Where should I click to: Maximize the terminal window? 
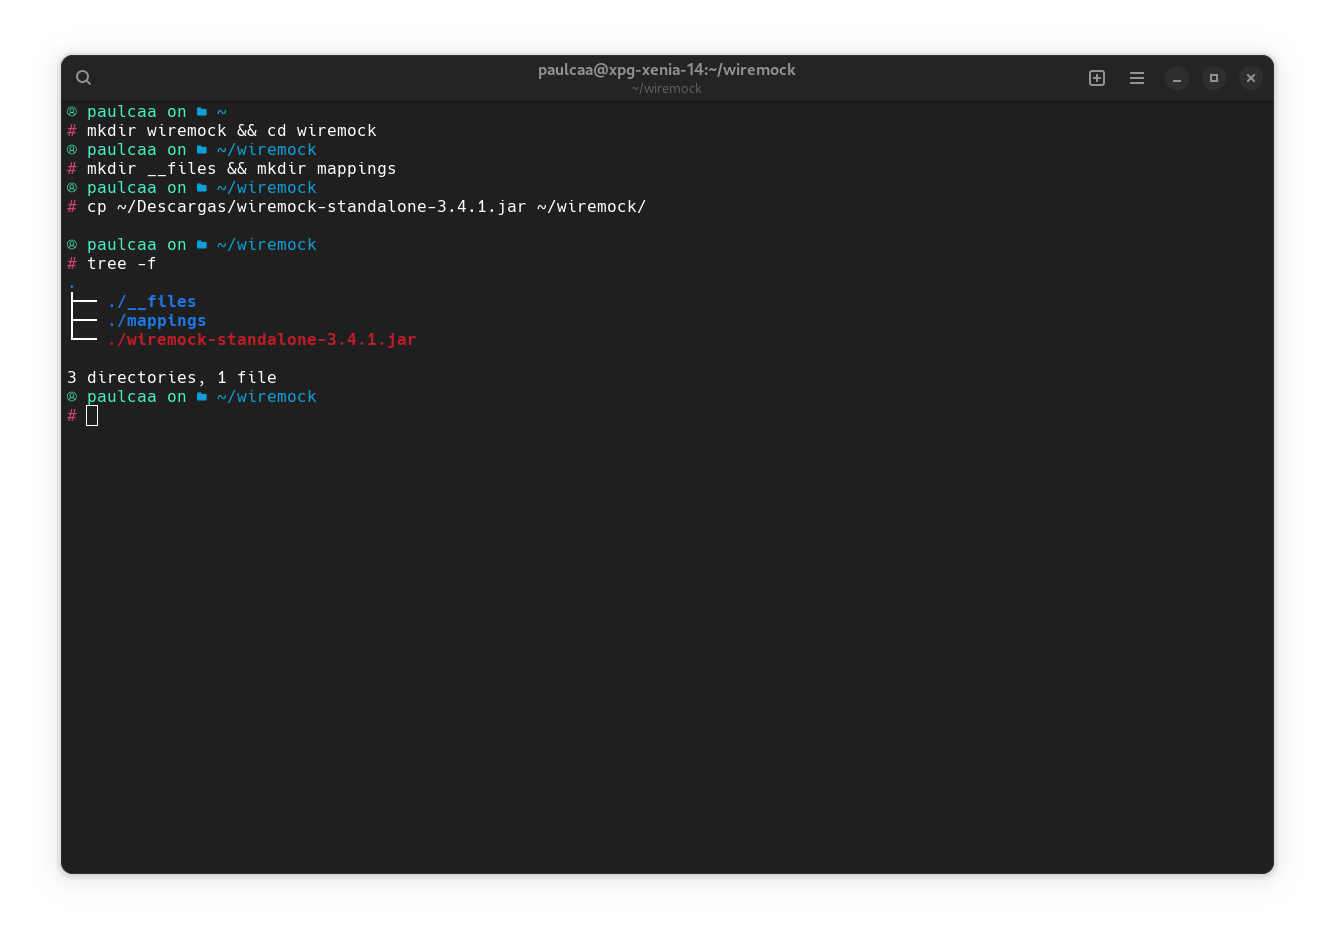[x=1214, y=78]
